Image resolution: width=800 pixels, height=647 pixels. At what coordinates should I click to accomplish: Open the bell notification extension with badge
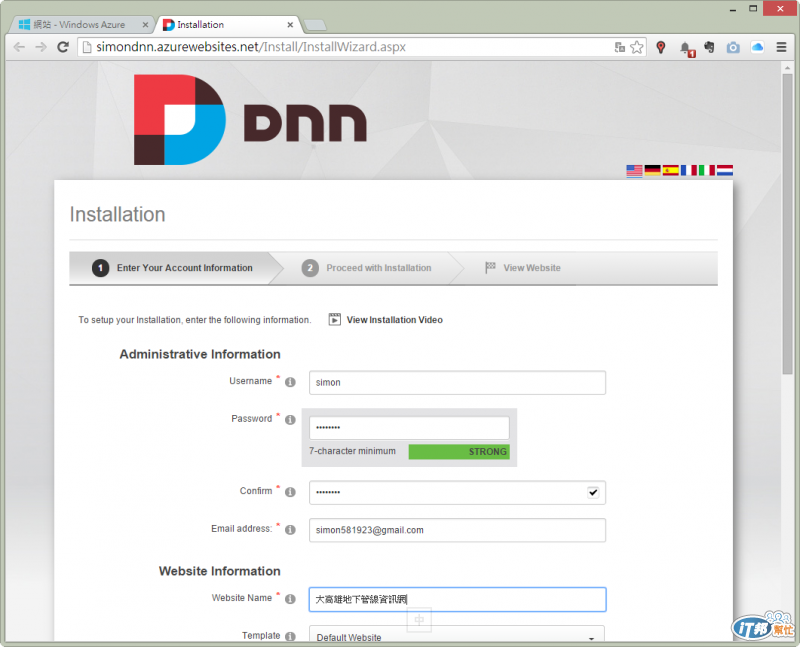(x=687, y=48)
